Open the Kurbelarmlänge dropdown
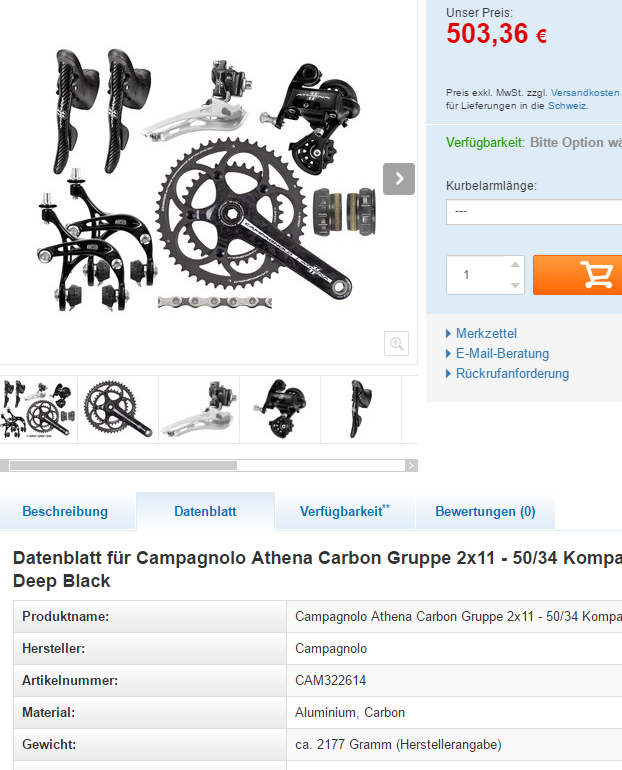The width and height of the screenshot is (622, 770). [x=534, y=212]
